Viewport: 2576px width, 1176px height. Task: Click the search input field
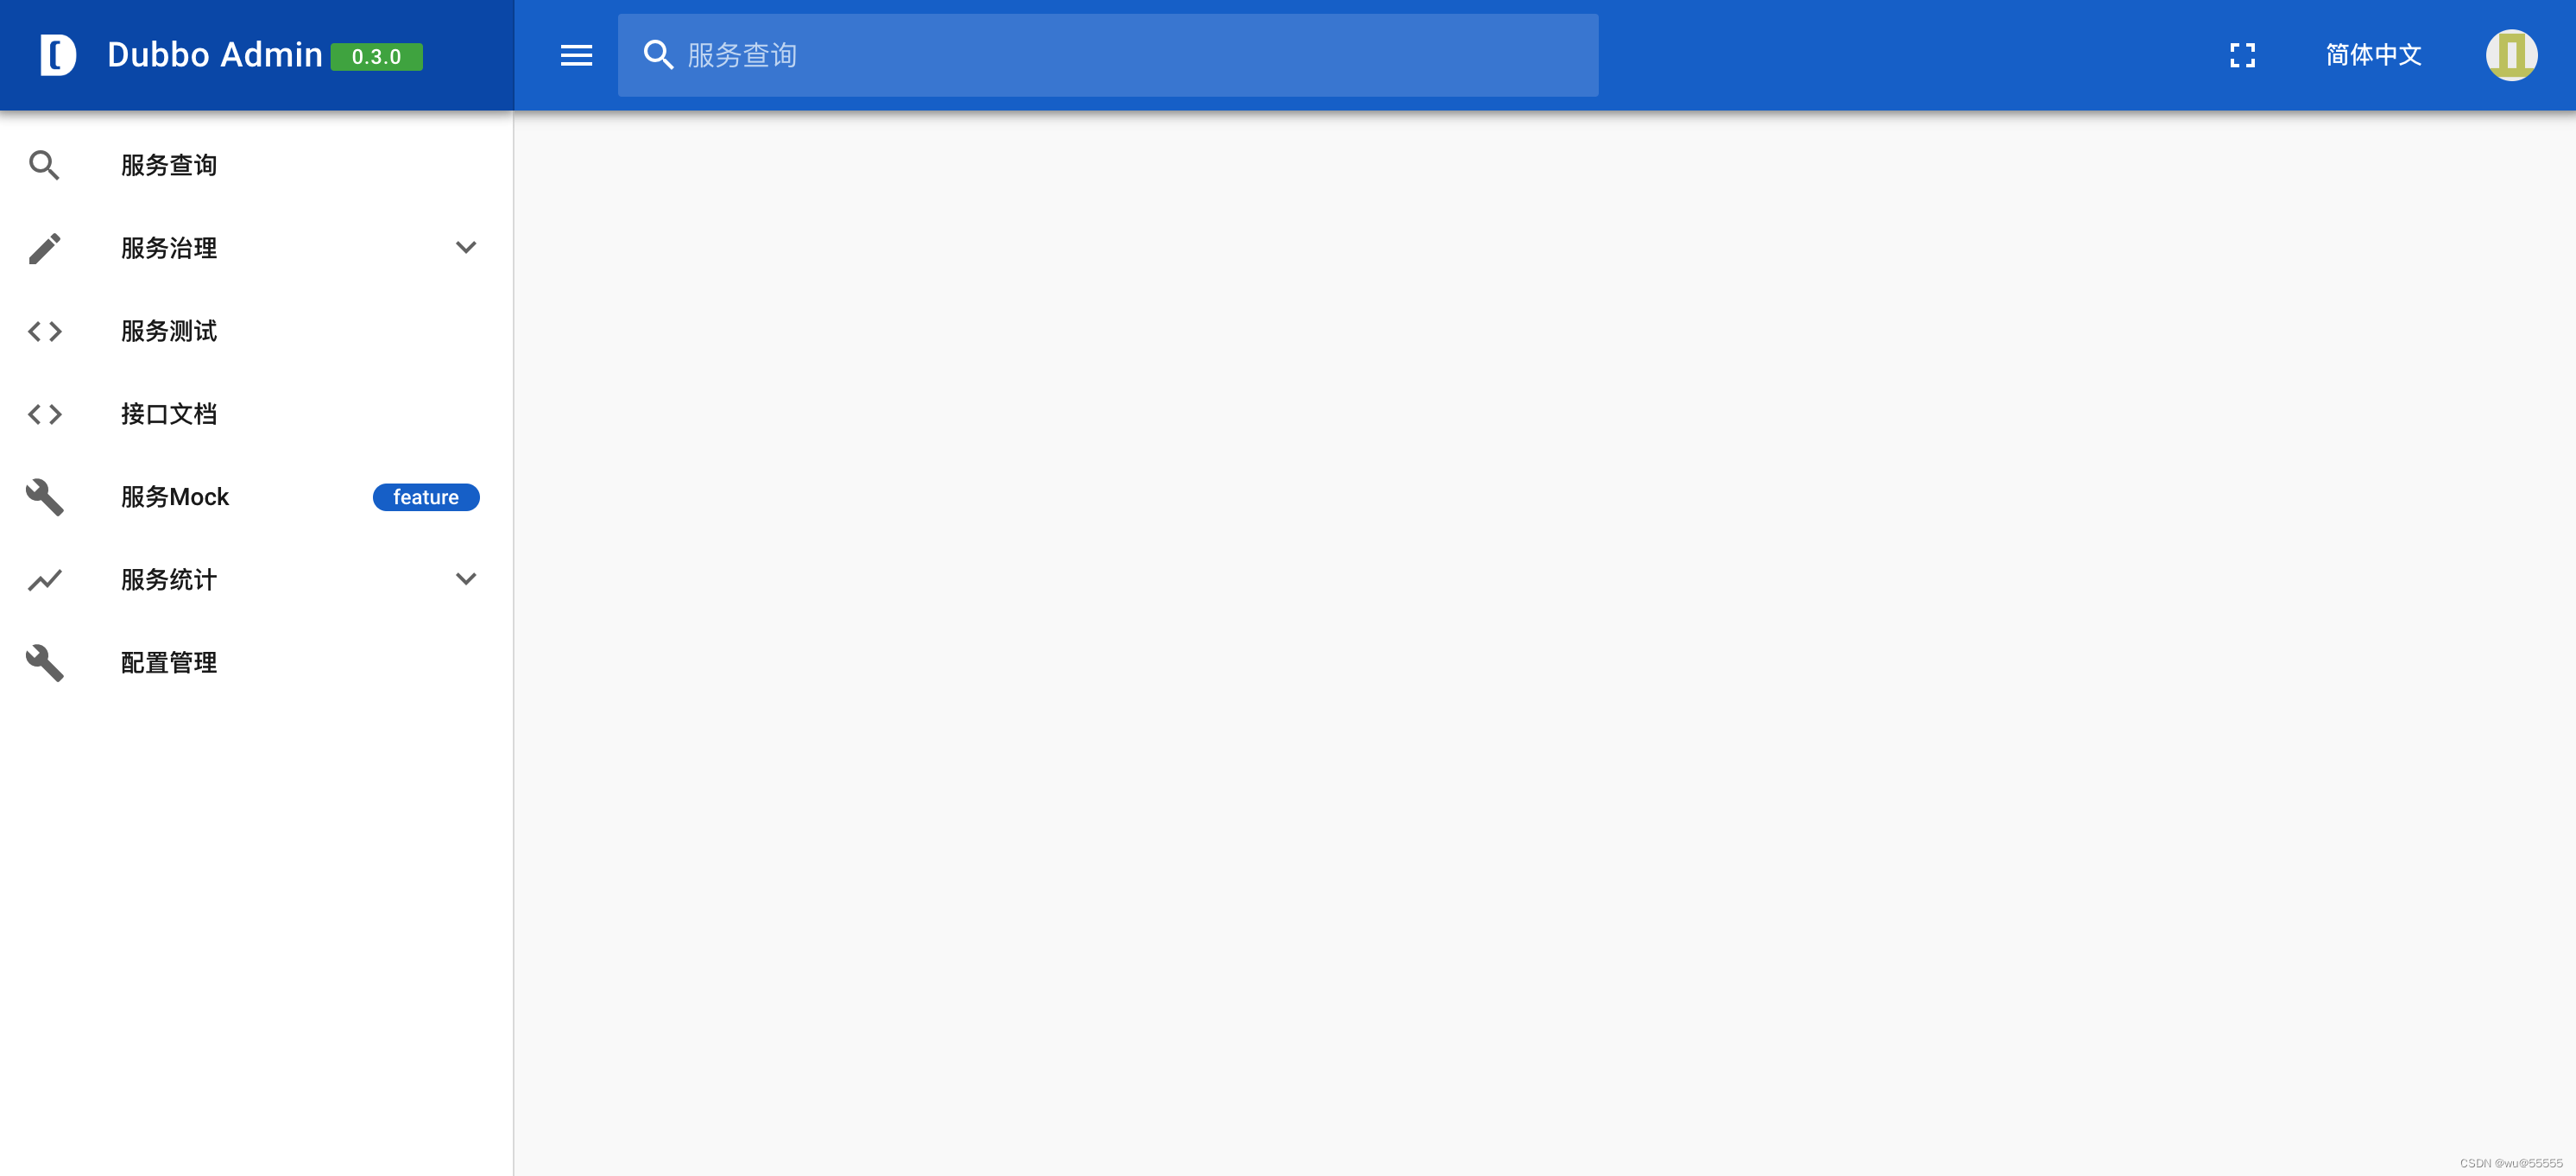1109,54
